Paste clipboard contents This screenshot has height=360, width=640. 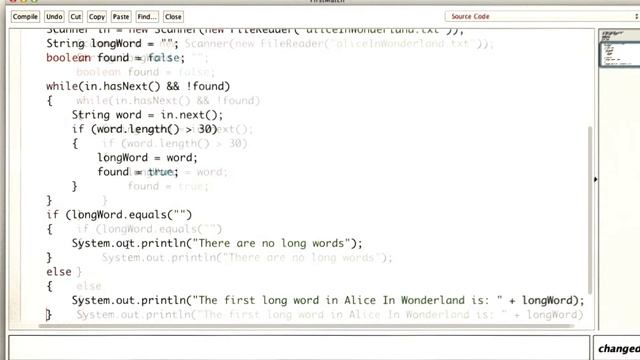(x=121, y=17)
